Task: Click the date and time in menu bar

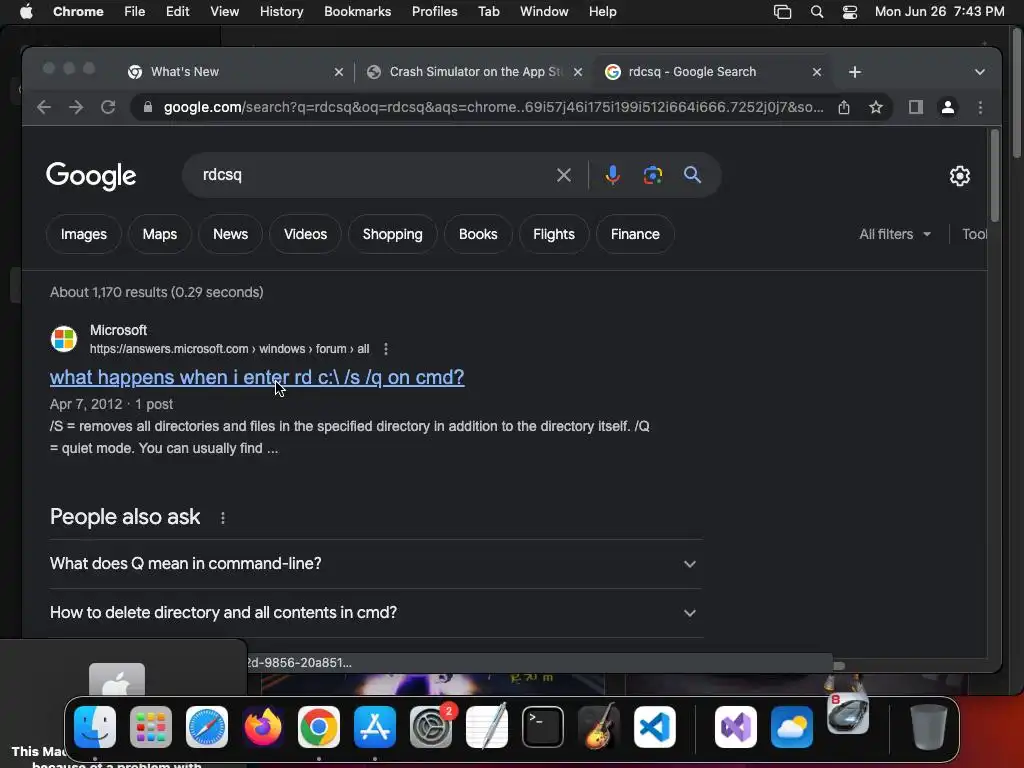Action: [x=939, y=12]
